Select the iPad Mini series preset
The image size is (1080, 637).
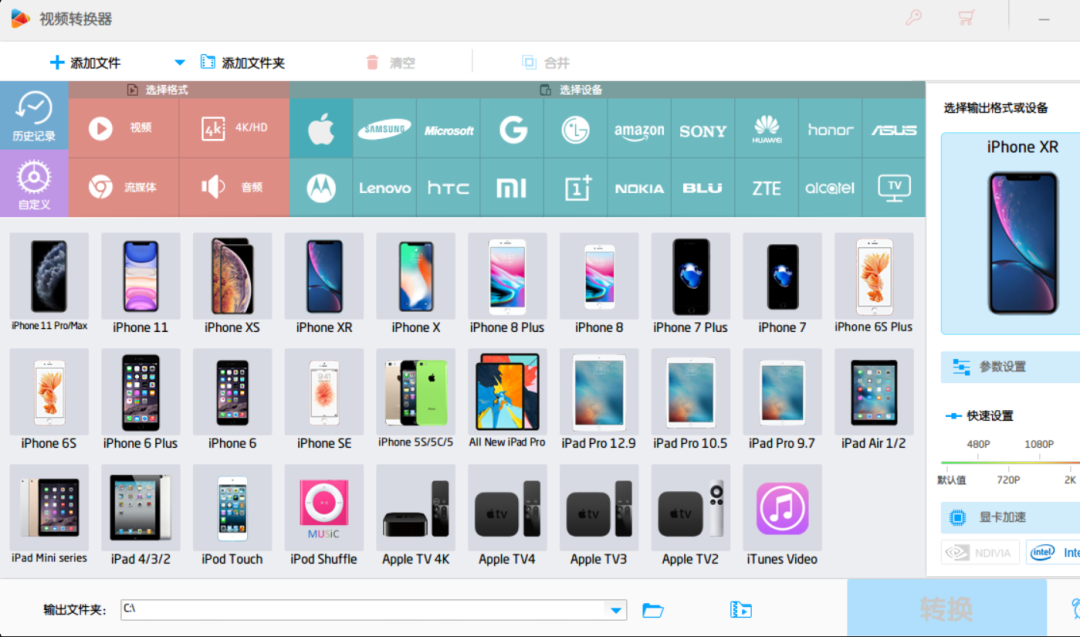pyautogui.click(x=49, y=515)
